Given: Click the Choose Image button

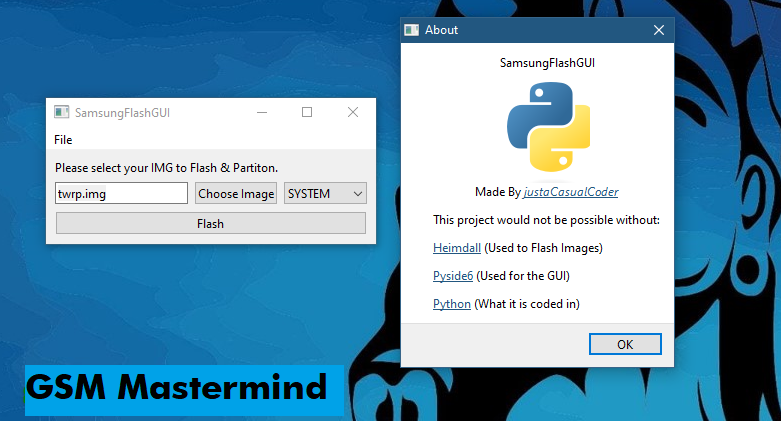Looking at the screenshot, I should (x=236, y=193).
